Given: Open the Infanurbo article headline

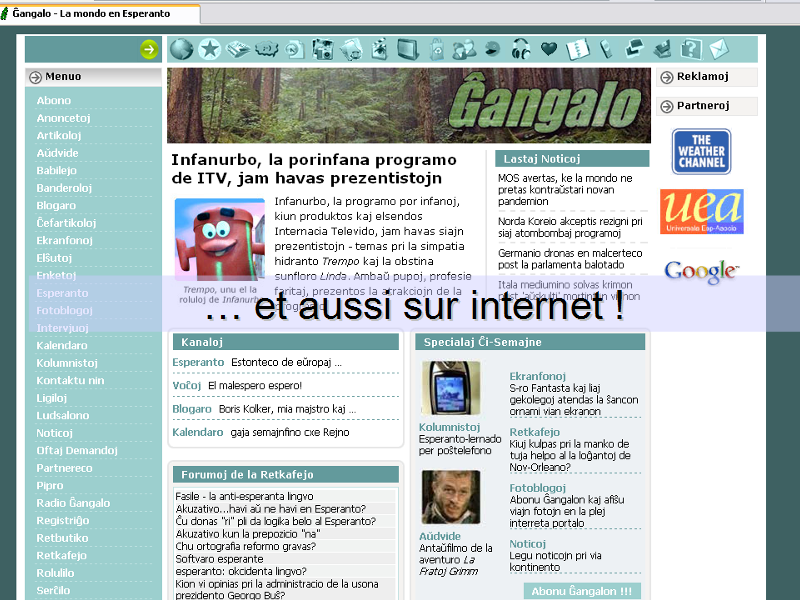Looking at the screenshot, I should pos(314,169).
